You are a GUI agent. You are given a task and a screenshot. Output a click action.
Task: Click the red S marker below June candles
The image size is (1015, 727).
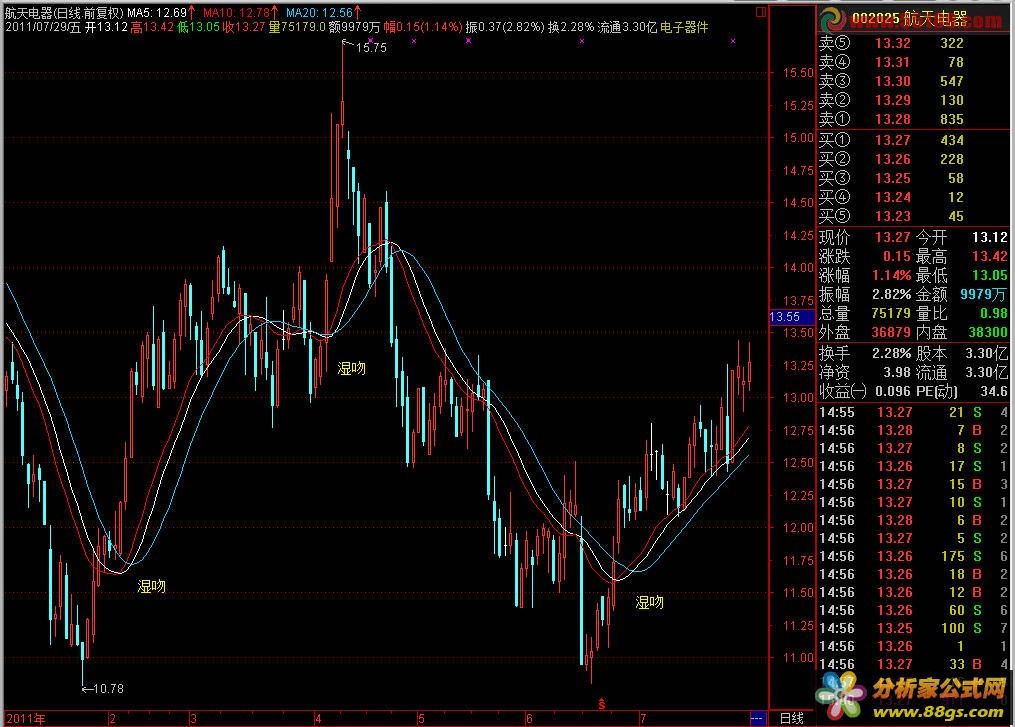(x=601, y=704)
